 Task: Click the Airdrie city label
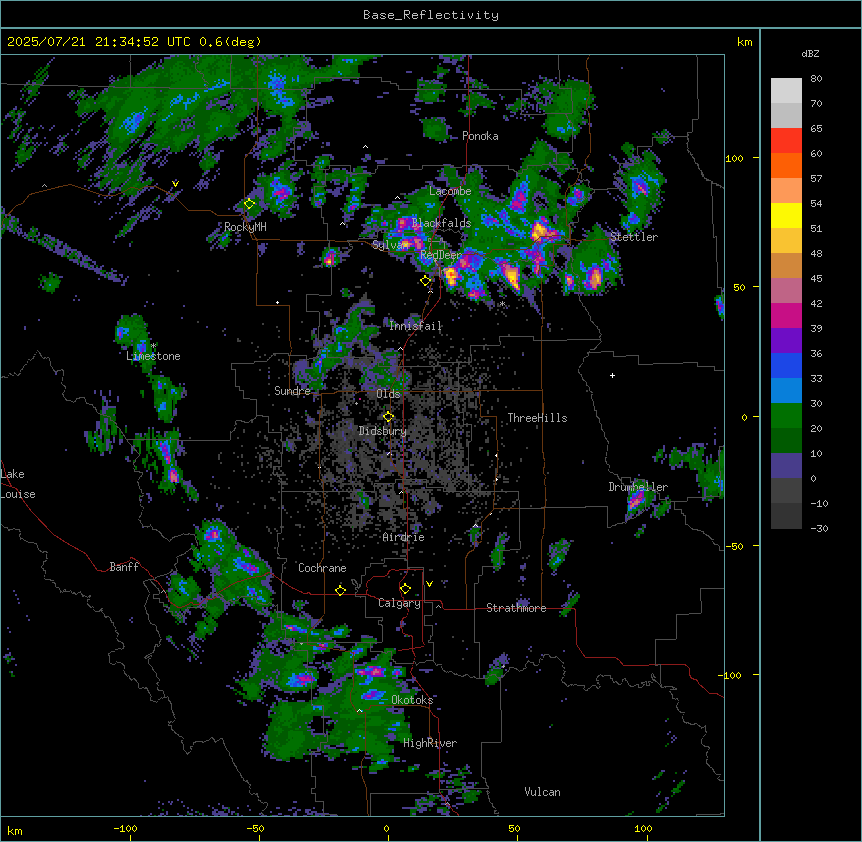point(404,537)
